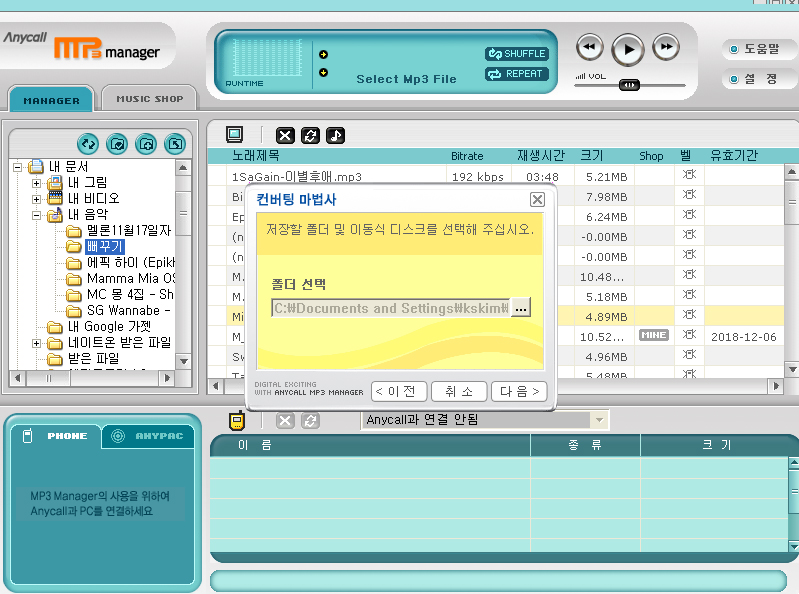The image size is (799, 594).
Task: Sort phone list by 종 류 column
Action: pyautogui.click(x=585, y=445)
